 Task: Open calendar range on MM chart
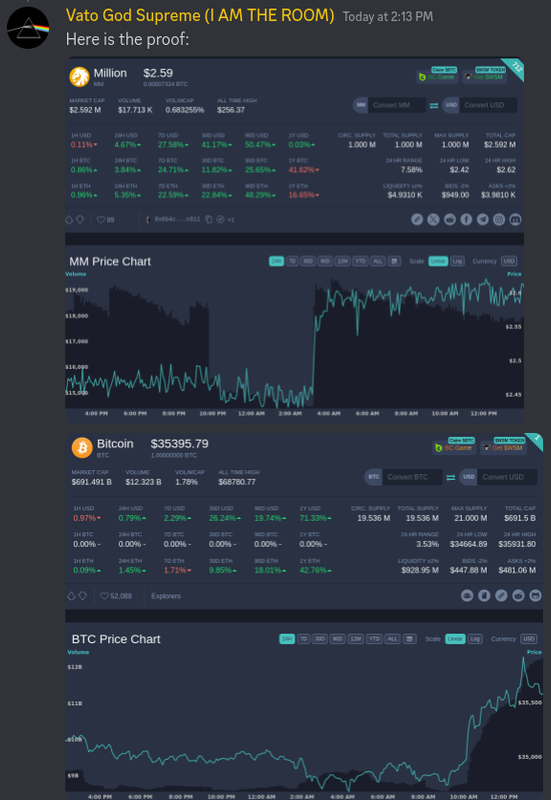coord(394,261)
